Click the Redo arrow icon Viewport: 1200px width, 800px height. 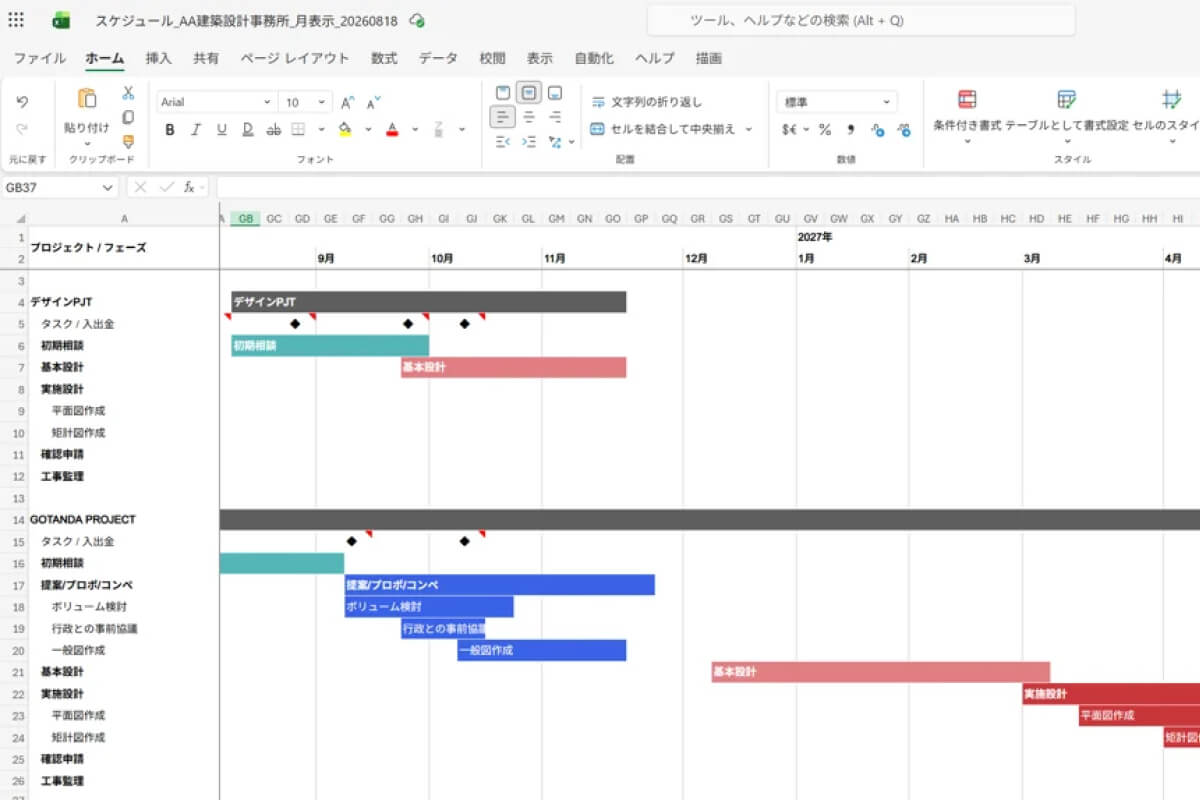[x=22, y=128]
